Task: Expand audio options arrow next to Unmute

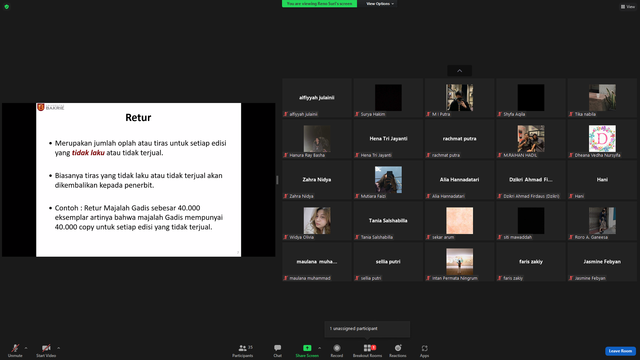Action: click(26, 348)
